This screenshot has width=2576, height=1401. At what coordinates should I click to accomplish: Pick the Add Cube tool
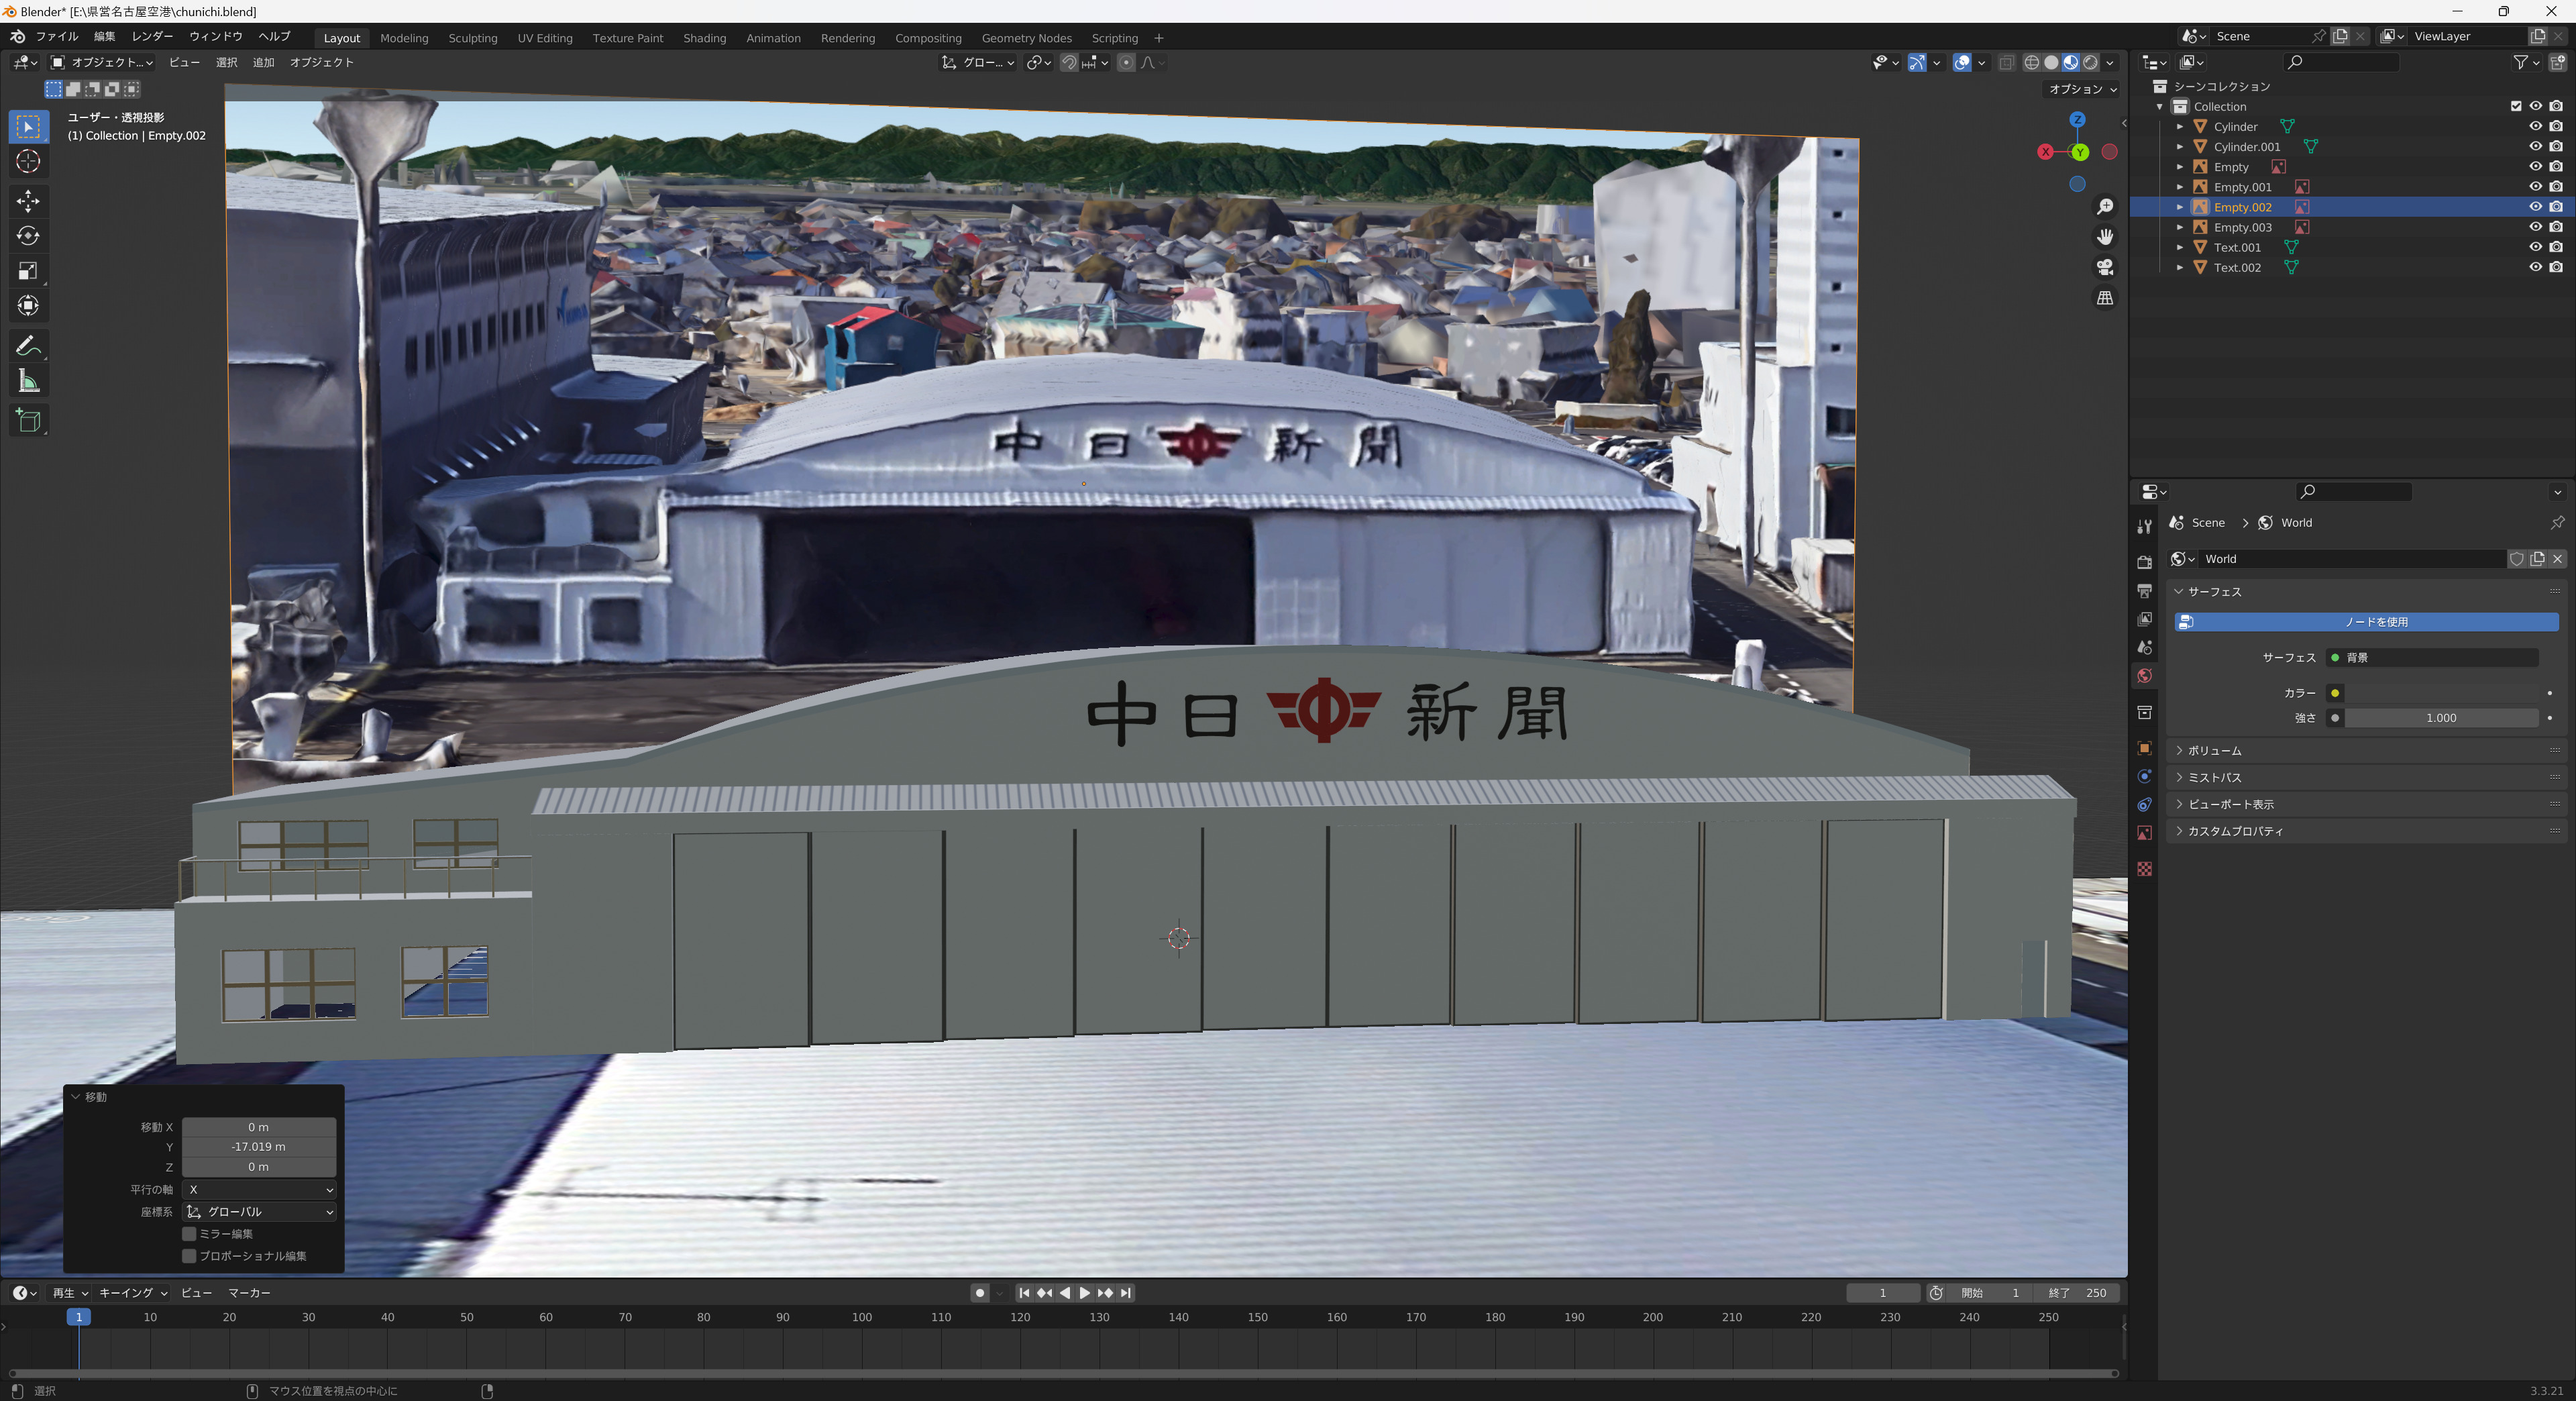point(28,421)
